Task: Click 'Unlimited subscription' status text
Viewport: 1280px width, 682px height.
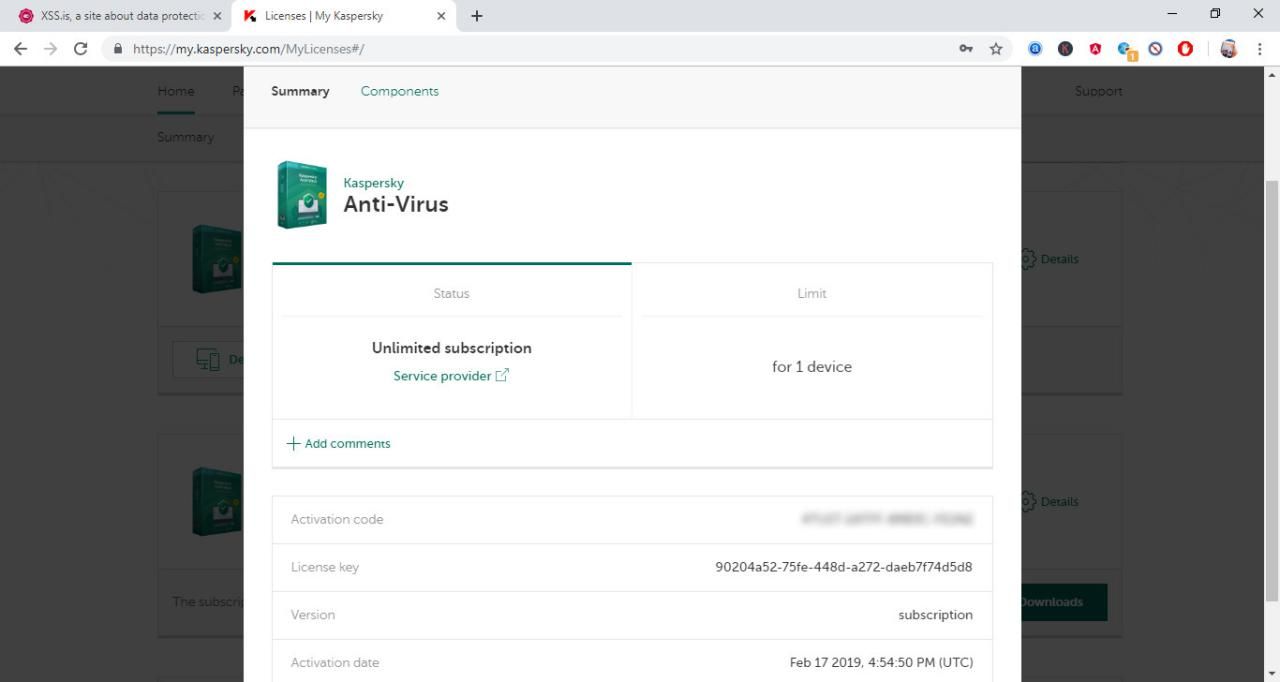Action: [452, 348]
